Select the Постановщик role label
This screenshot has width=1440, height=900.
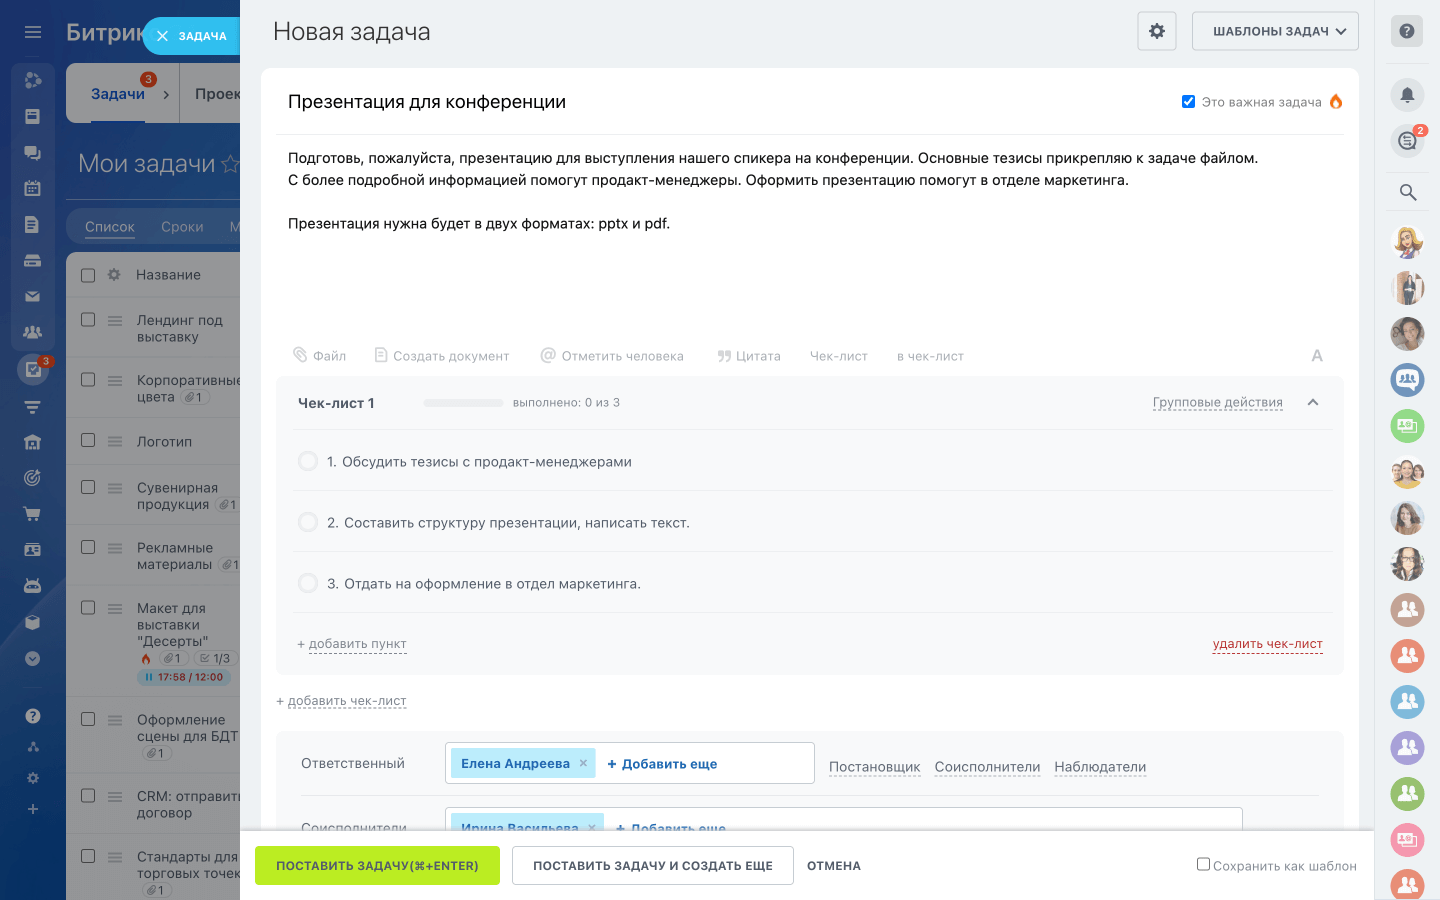[874, 767]
